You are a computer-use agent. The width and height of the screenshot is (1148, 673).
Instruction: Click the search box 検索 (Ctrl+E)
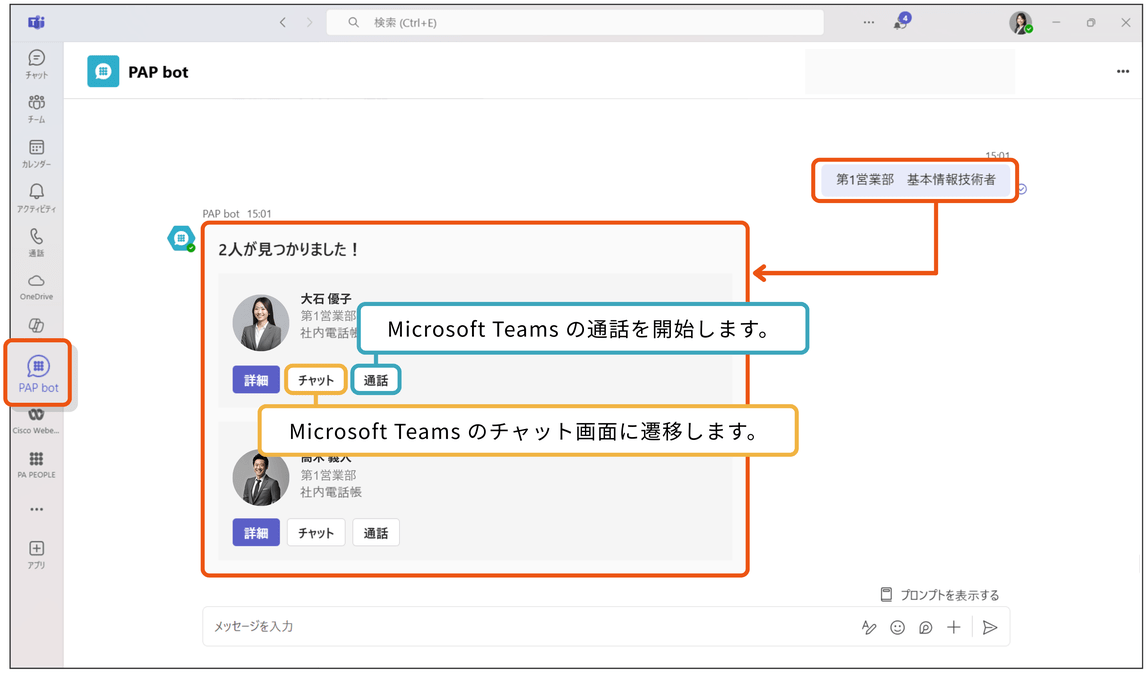(x=575, y=23)
